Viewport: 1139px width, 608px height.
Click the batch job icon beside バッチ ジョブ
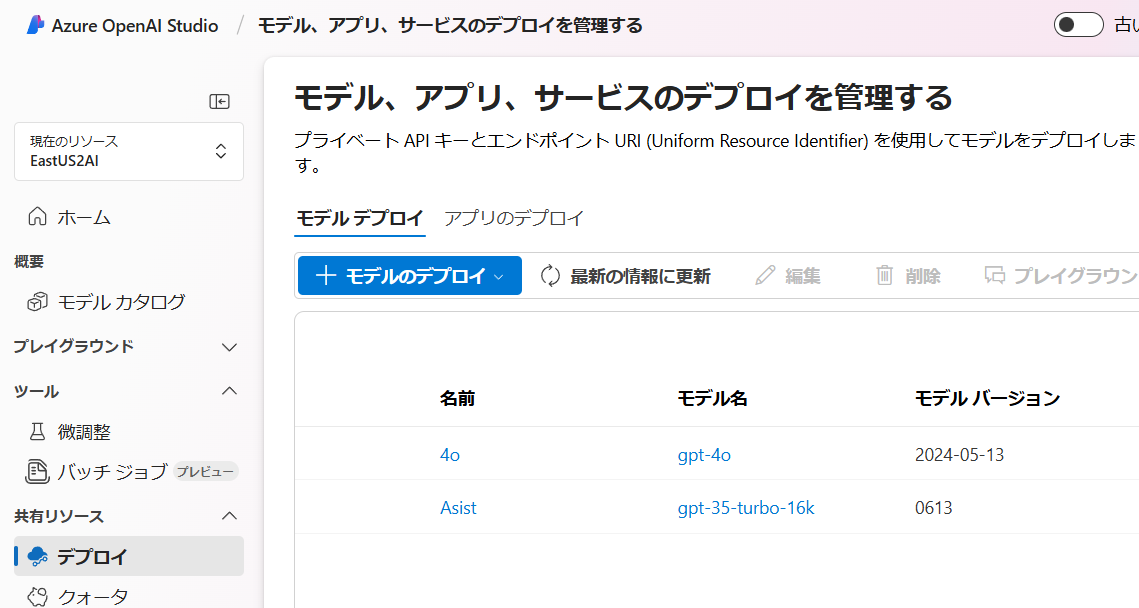click(x=37, y=471)
